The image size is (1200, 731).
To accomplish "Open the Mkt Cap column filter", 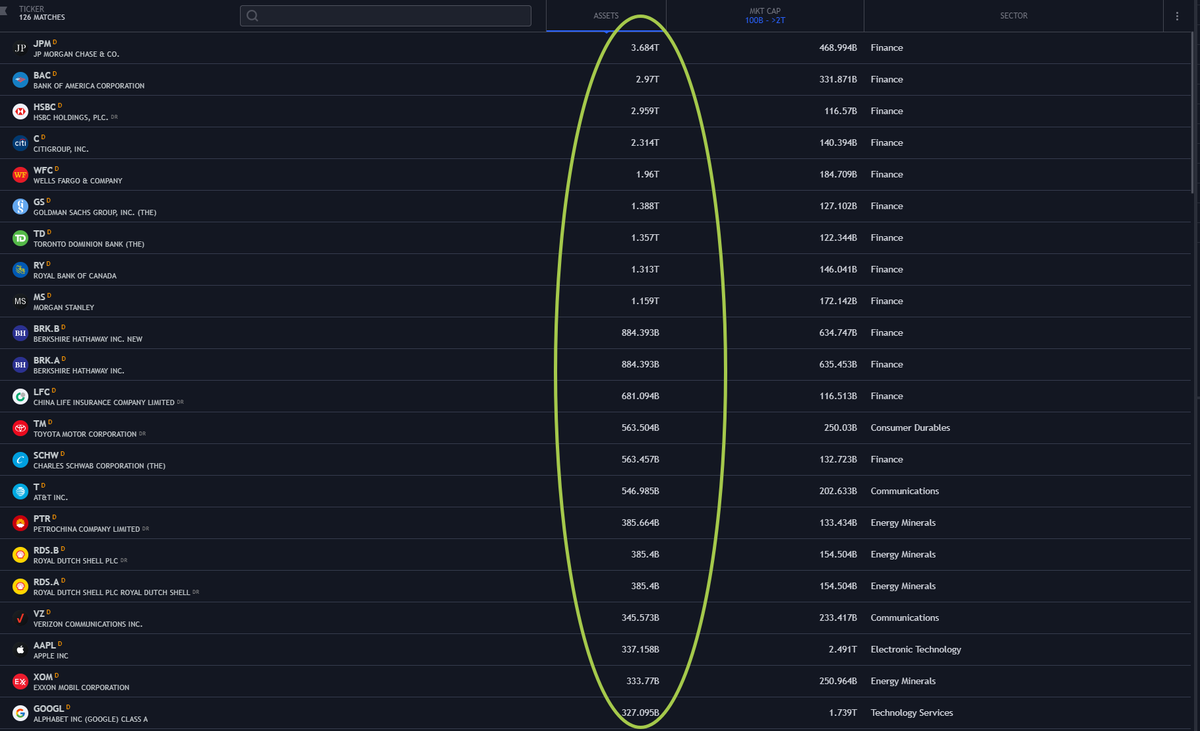I will click(x=765, y=16).
